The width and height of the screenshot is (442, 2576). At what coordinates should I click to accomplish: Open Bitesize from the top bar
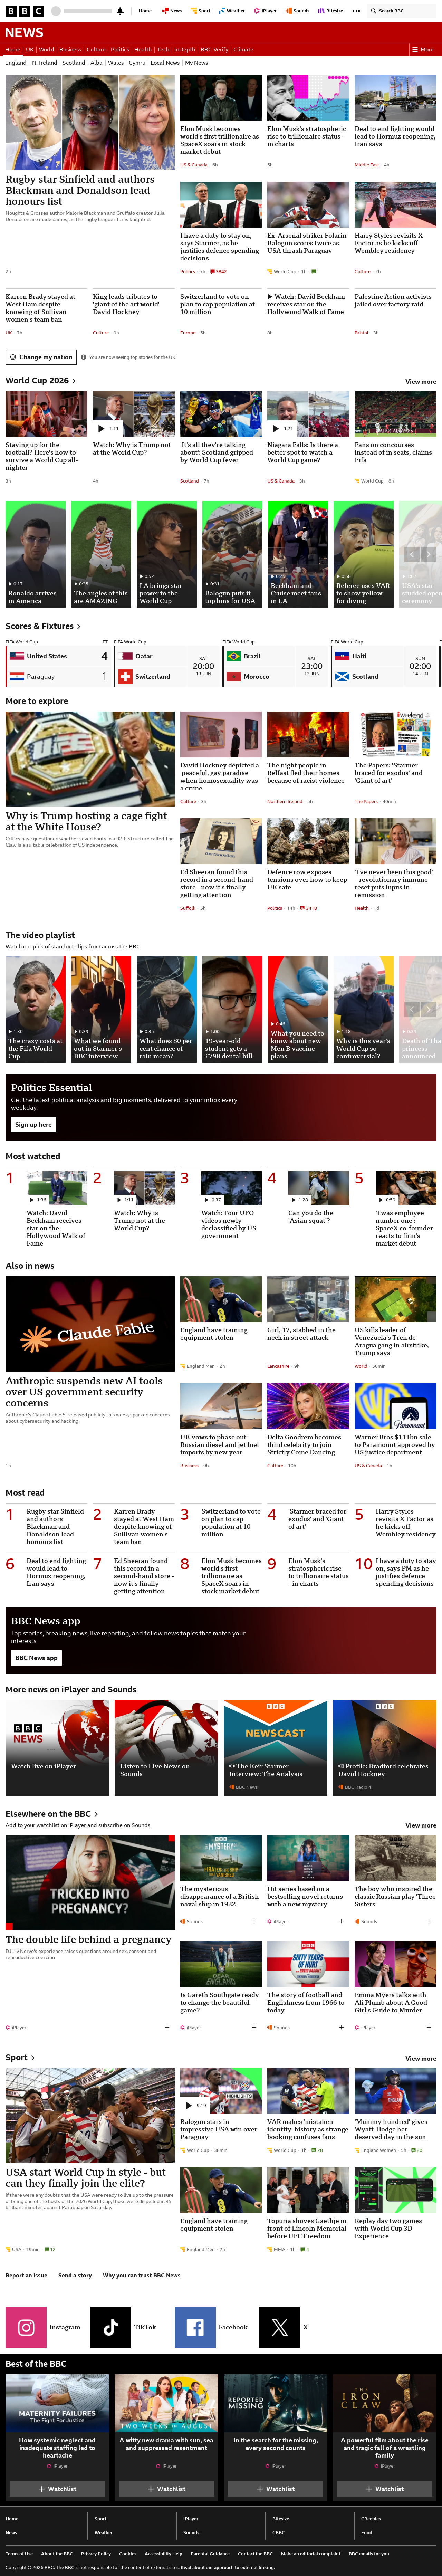[x=331, y=11]
